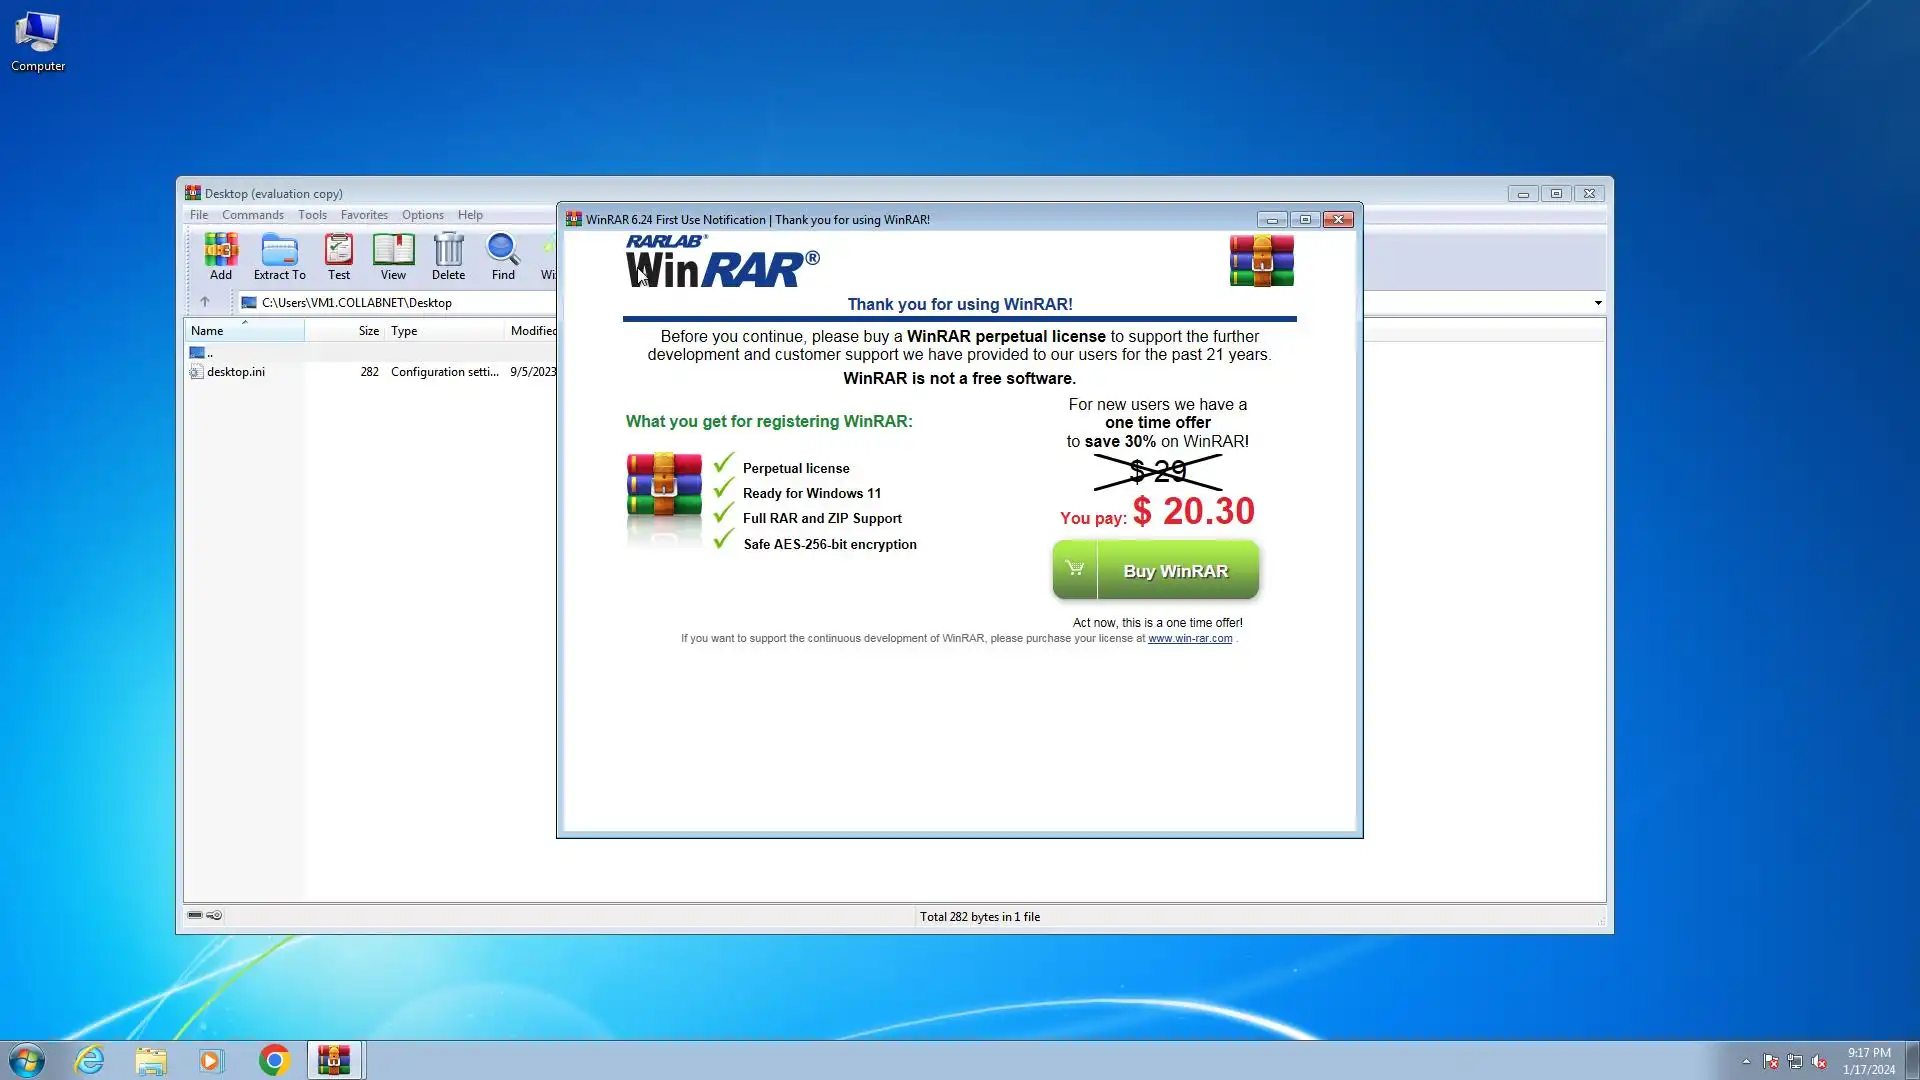Click the key icon in status bar
Viewport: 1920px width, 1080px height.
pyautogui.click(x=215, y=915)
